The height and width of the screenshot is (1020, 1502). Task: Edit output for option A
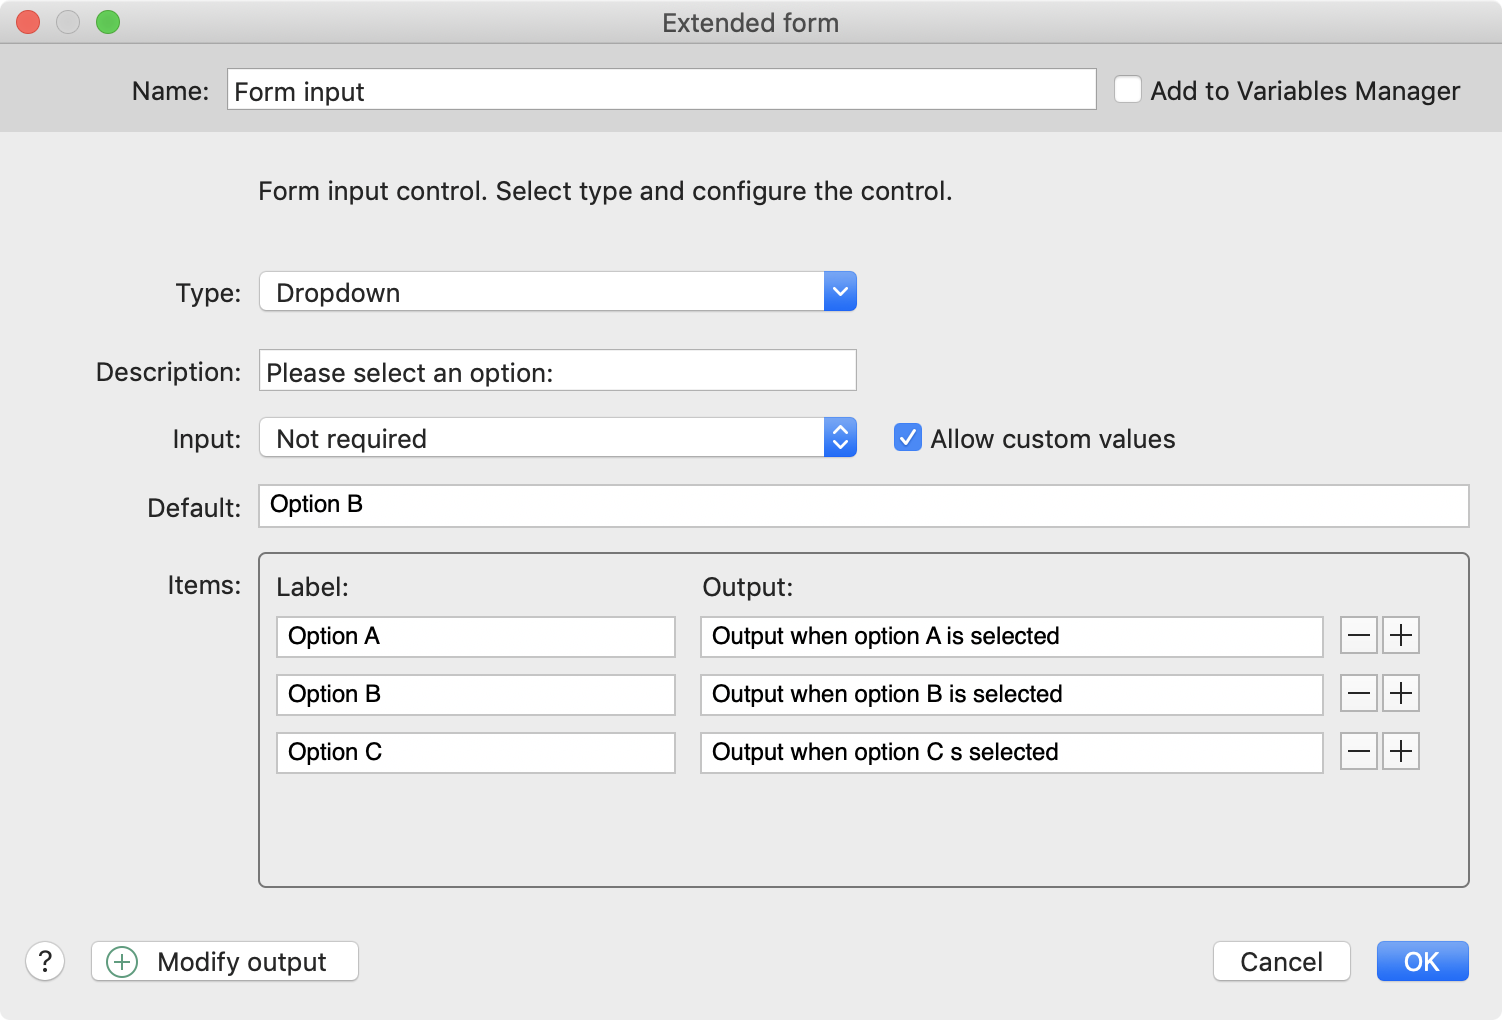tap(1012, 636)
